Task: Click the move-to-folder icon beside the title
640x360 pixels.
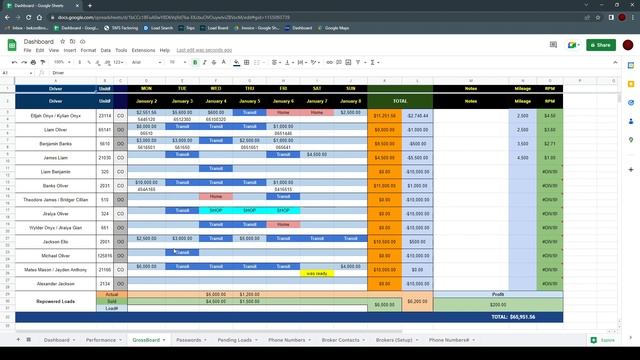Action: 72,42
